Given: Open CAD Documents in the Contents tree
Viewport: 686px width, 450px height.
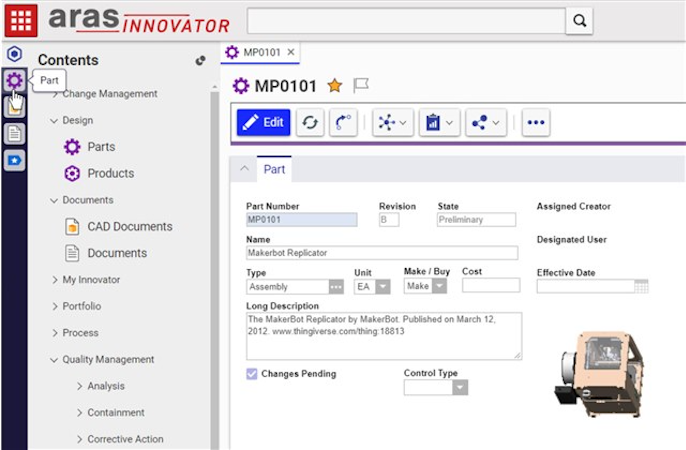Looking at the screenshot, I should 130,227.
